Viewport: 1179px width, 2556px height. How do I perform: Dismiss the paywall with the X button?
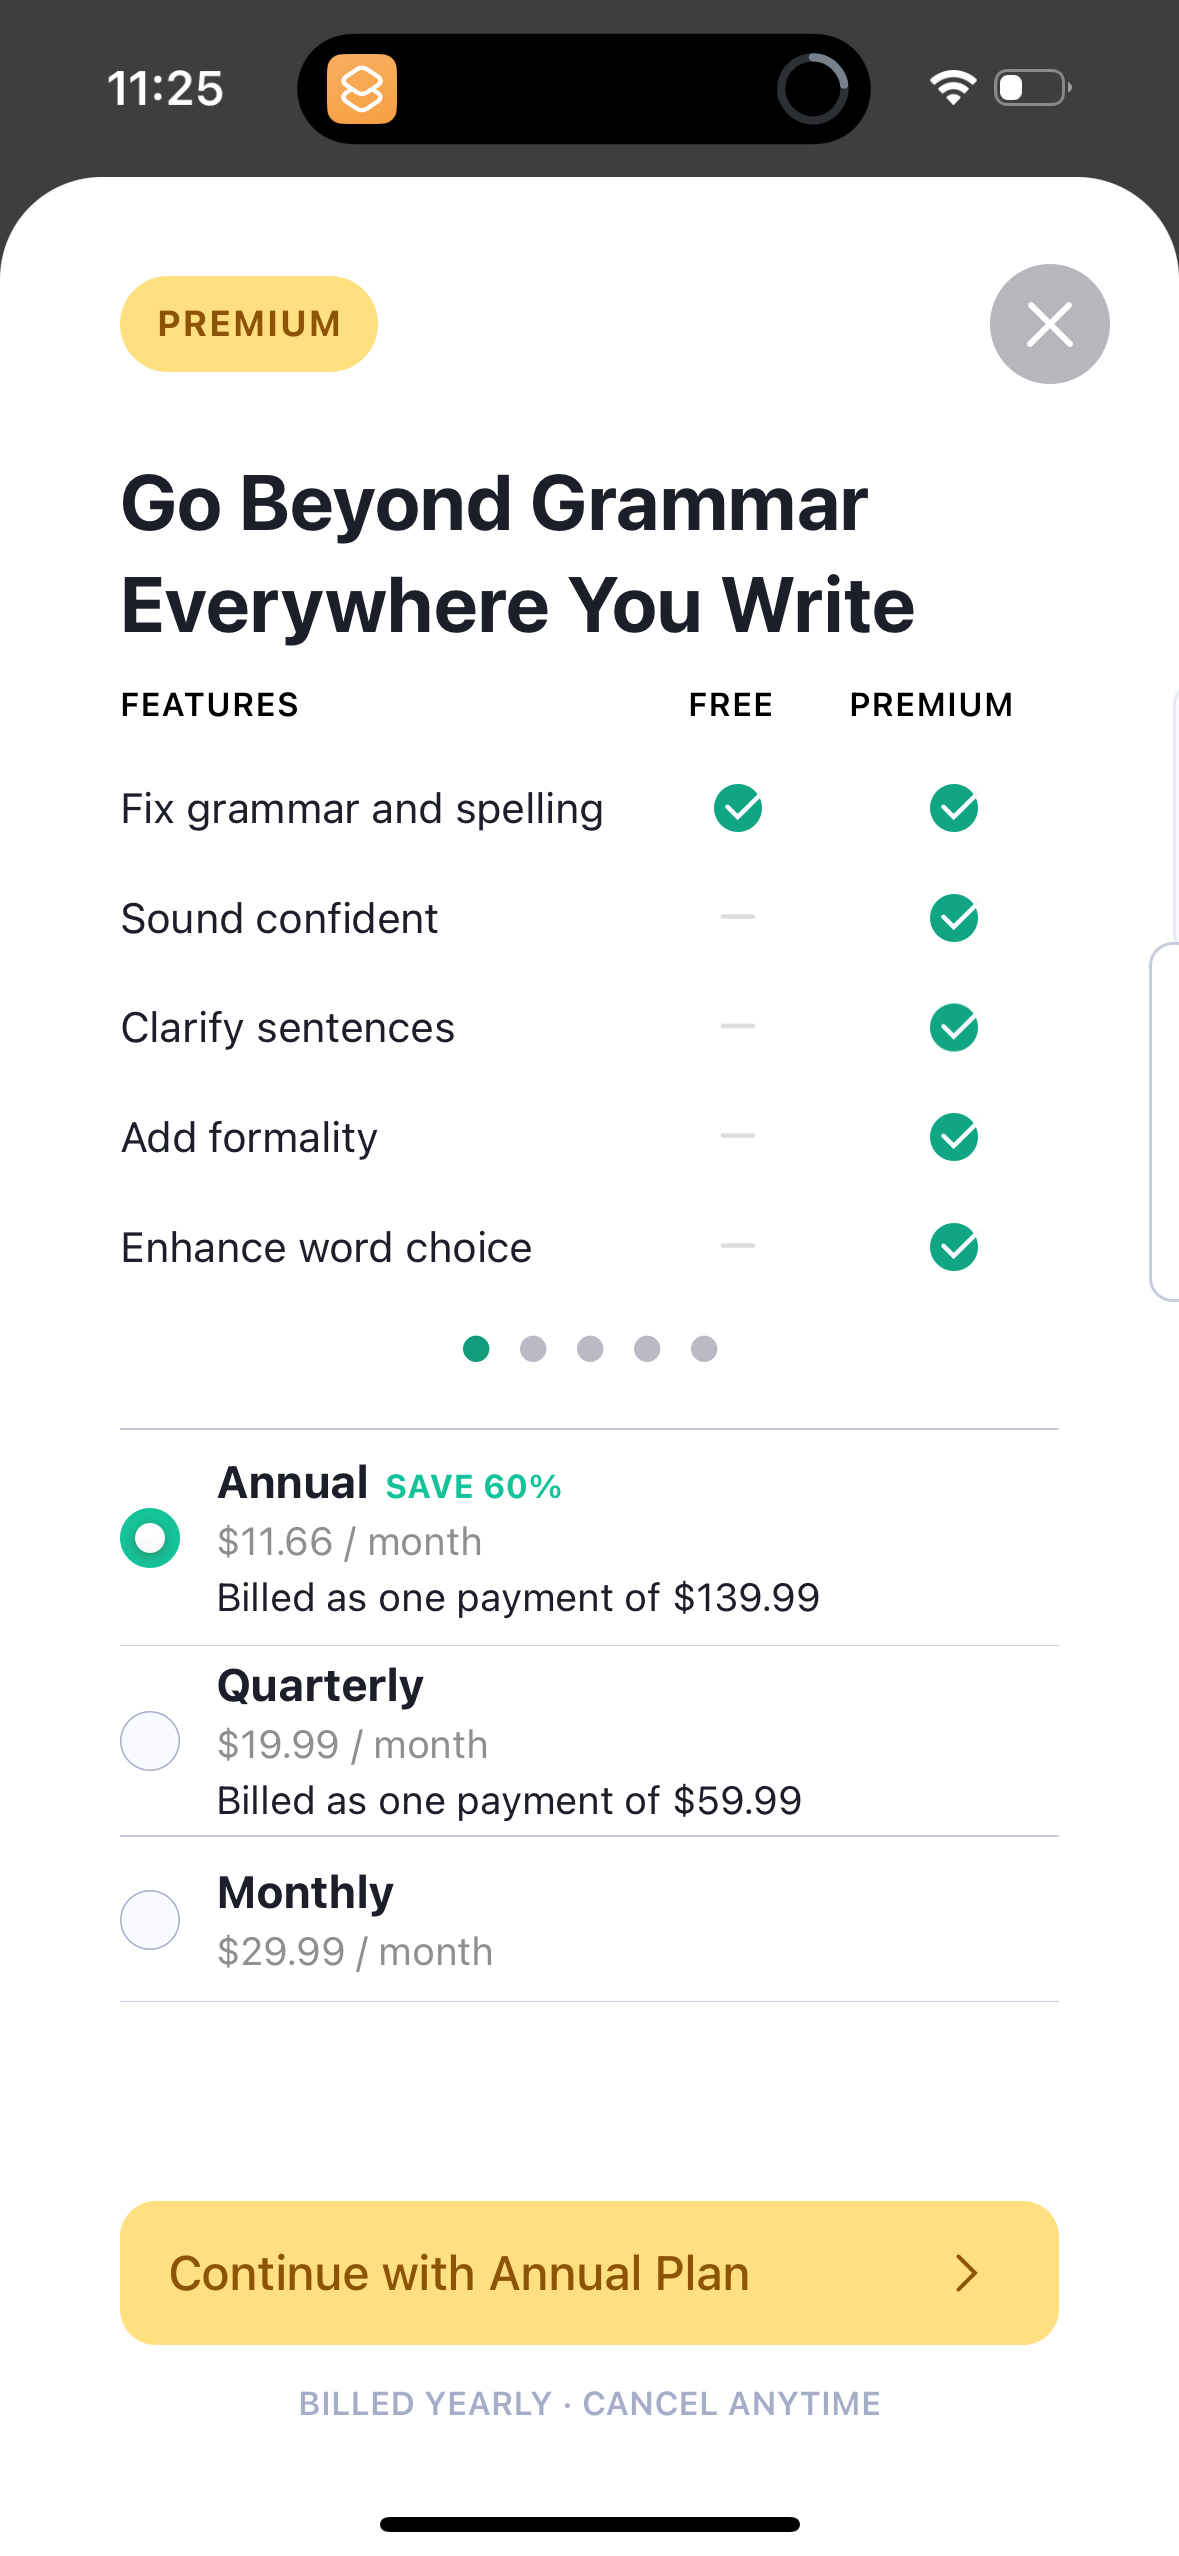tap(1049, 323)
